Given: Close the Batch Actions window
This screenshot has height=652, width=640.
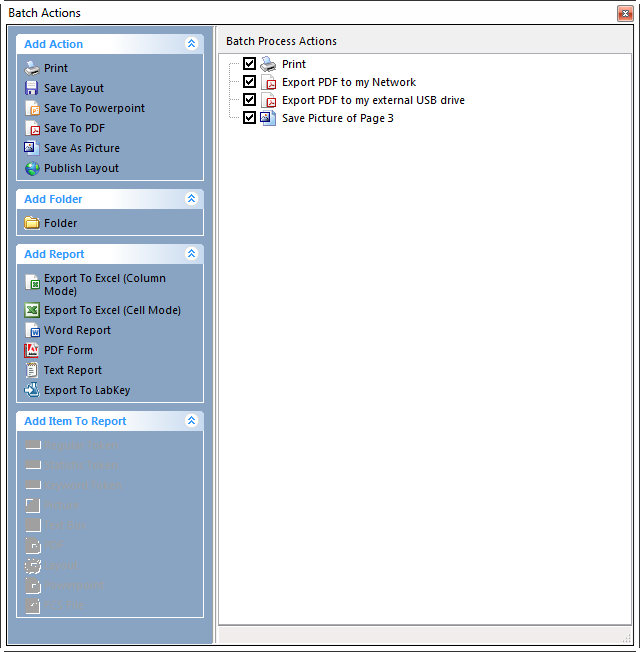Looking at the screenshot, I should point(624,13).
